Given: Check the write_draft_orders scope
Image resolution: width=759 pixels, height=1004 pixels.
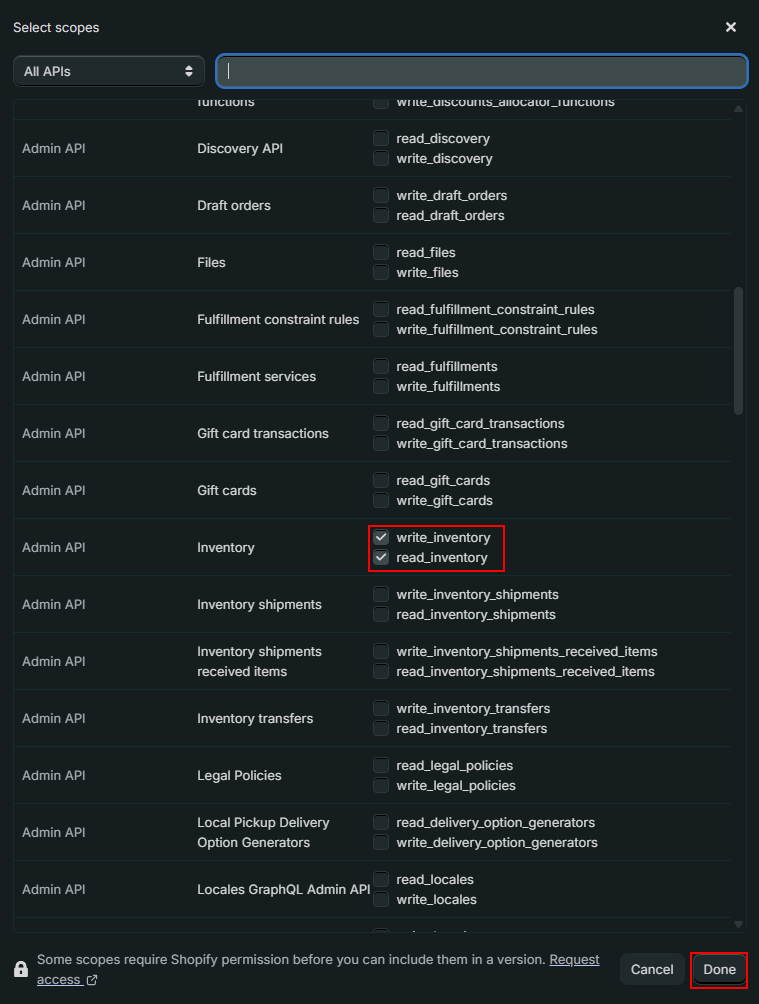Looking at the screenshot, I should [381, 196].
